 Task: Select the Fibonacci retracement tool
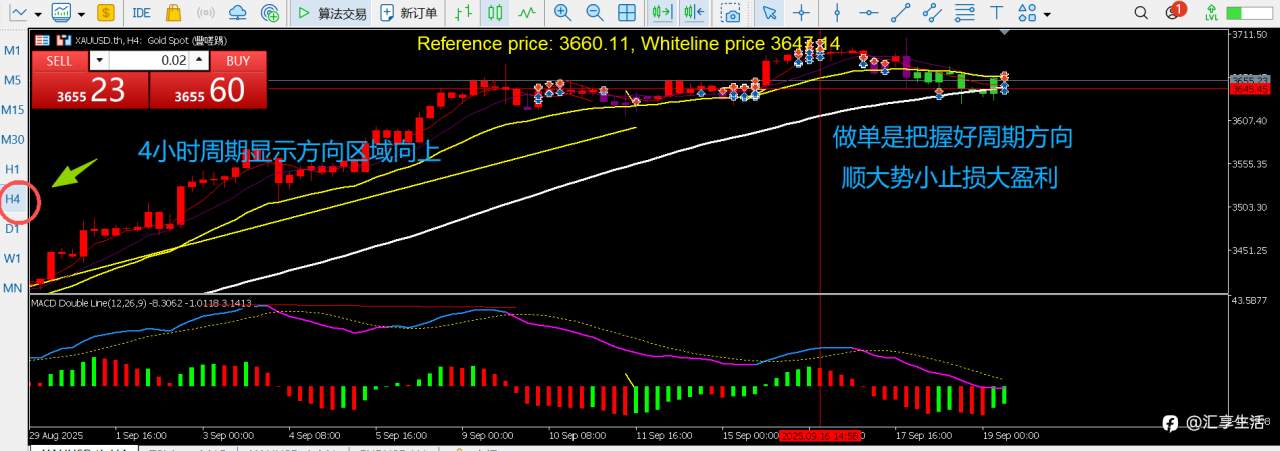tap(964, 13)
